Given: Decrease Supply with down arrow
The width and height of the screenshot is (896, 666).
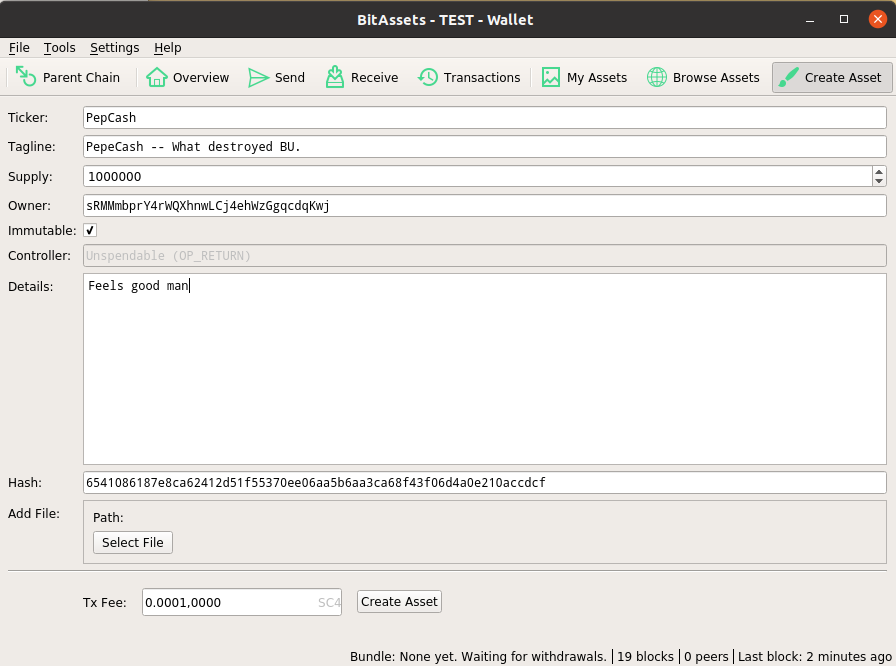Looking at the screenshot, I should 879,181.
